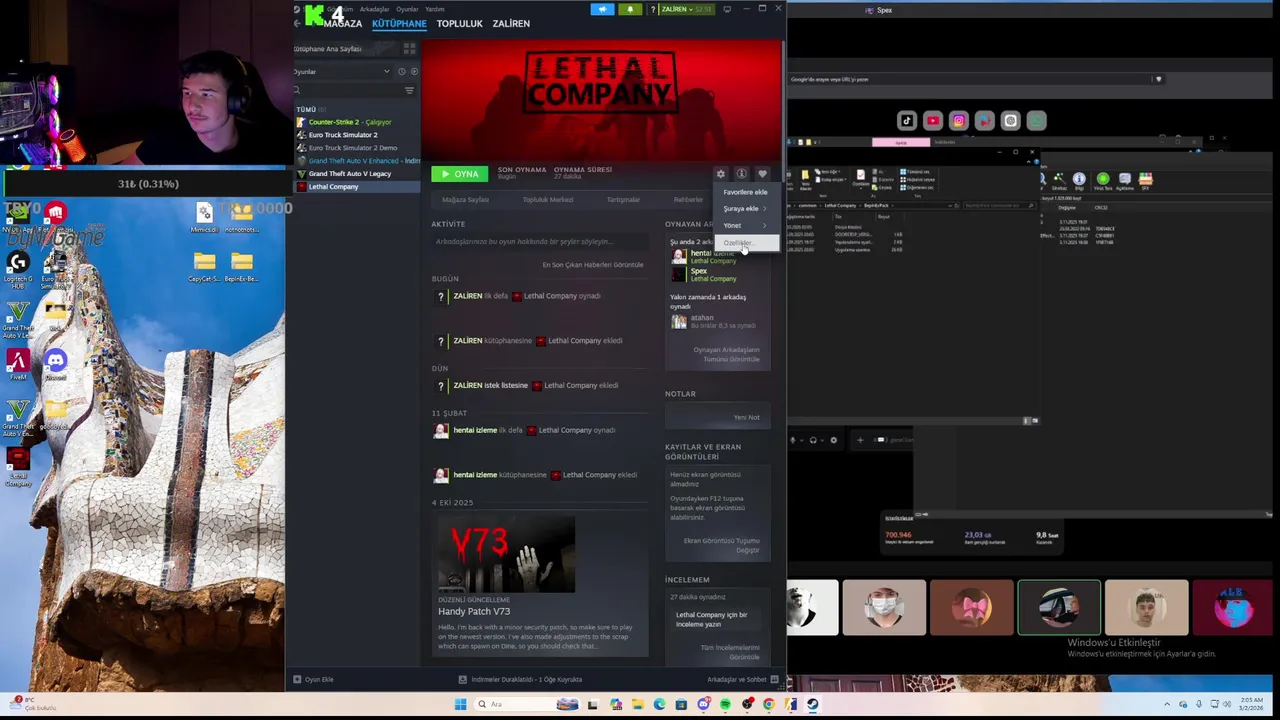Viewport: 1280px width, 720px height.
Task: Show hidden system tray icons chevron
Action: tap(1167, 704)
